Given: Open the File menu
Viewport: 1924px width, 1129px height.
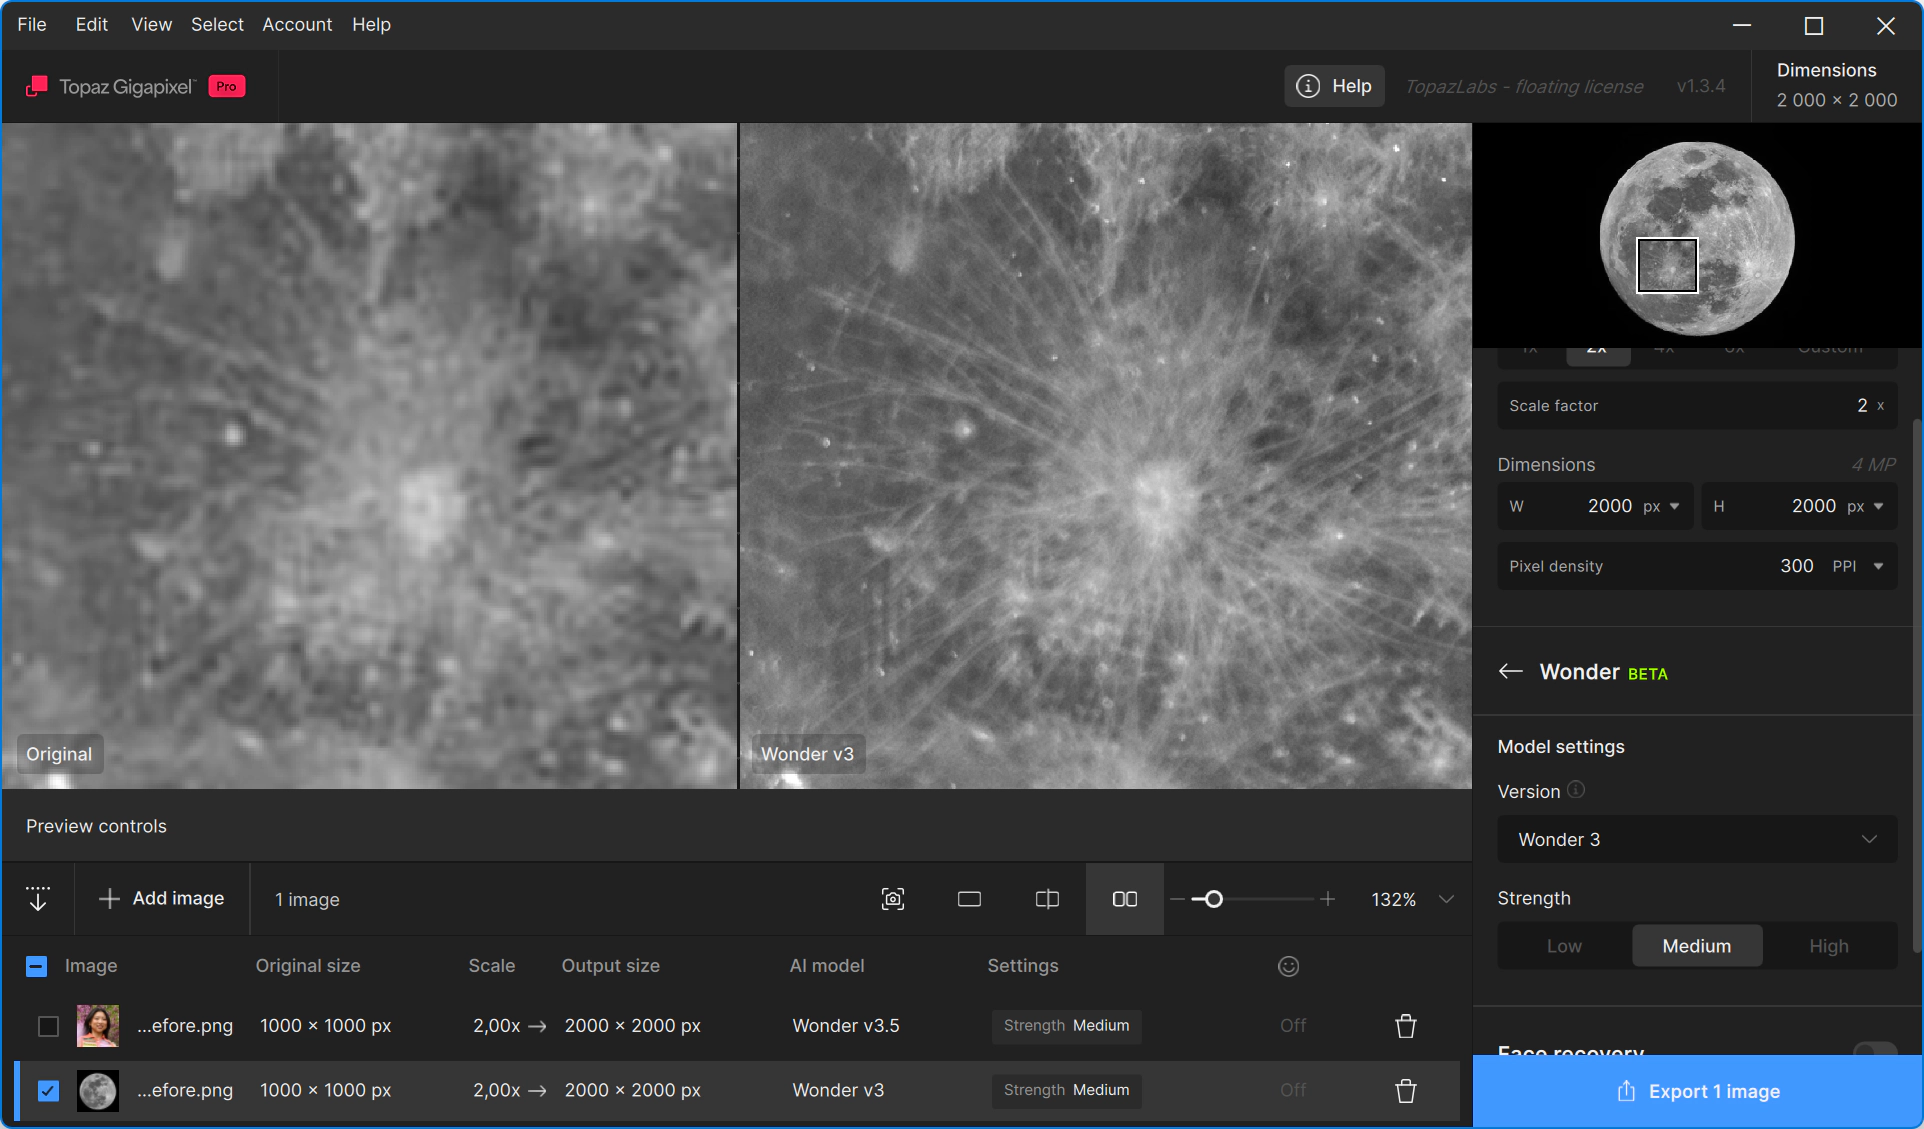Looking at the screenshot, I should (x=32, y=24).
